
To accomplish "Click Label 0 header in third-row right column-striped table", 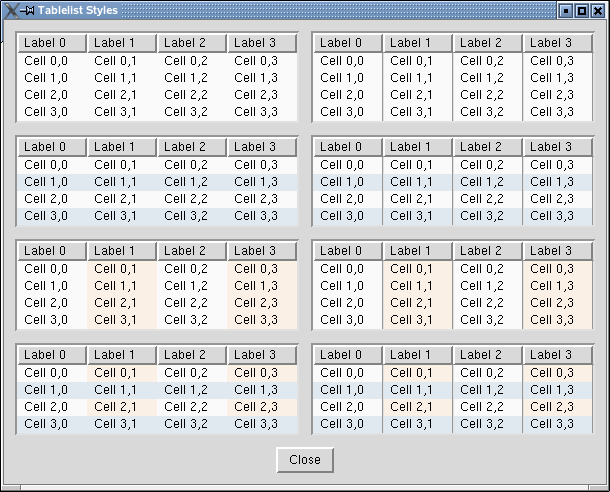I will point(348,251).
